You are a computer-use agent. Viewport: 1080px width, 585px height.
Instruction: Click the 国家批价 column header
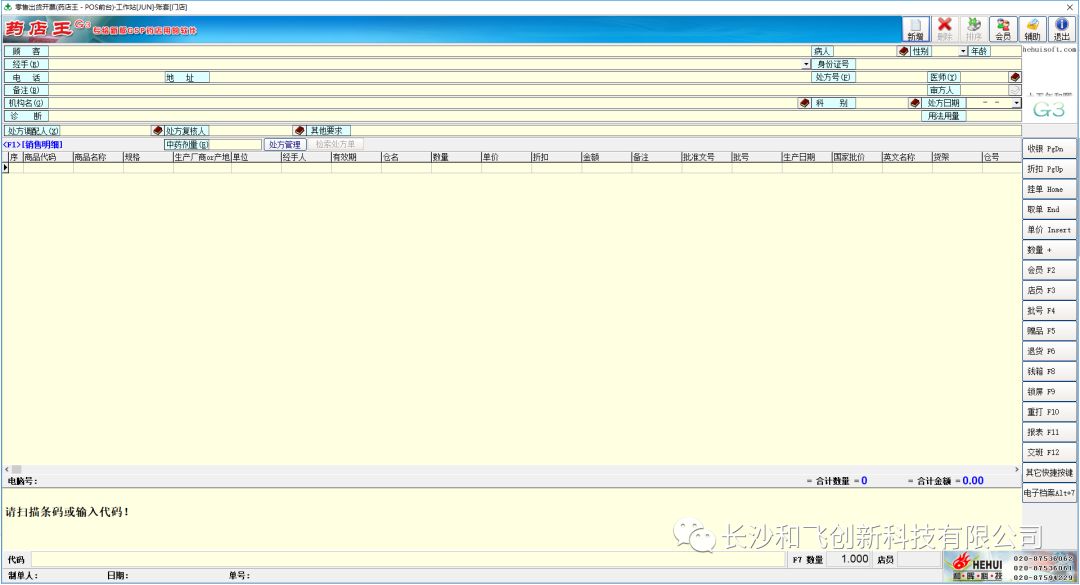tap(856, 157)
